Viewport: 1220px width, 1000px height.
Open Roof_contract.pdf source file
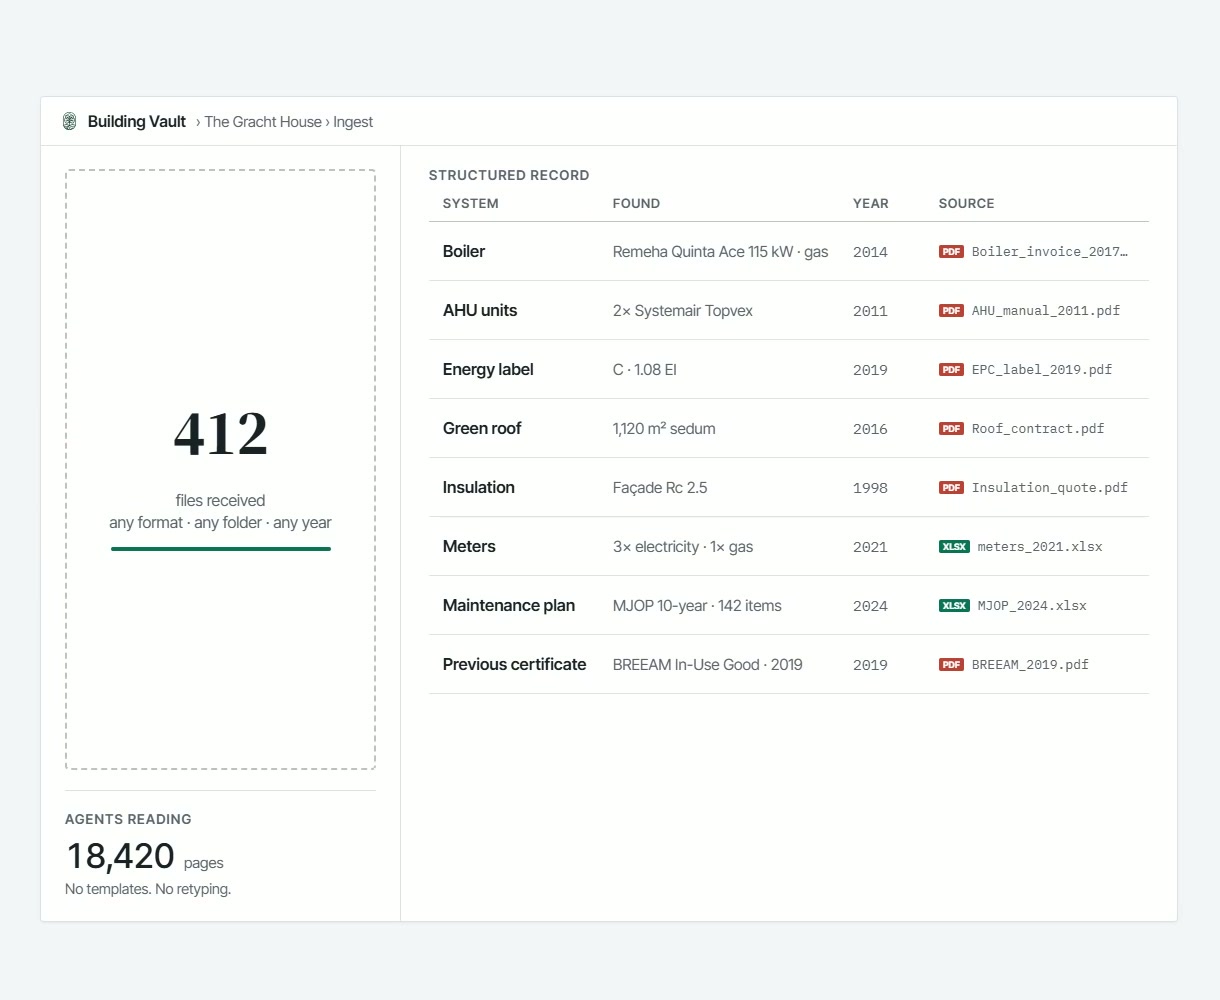(x=1038, y=429)
